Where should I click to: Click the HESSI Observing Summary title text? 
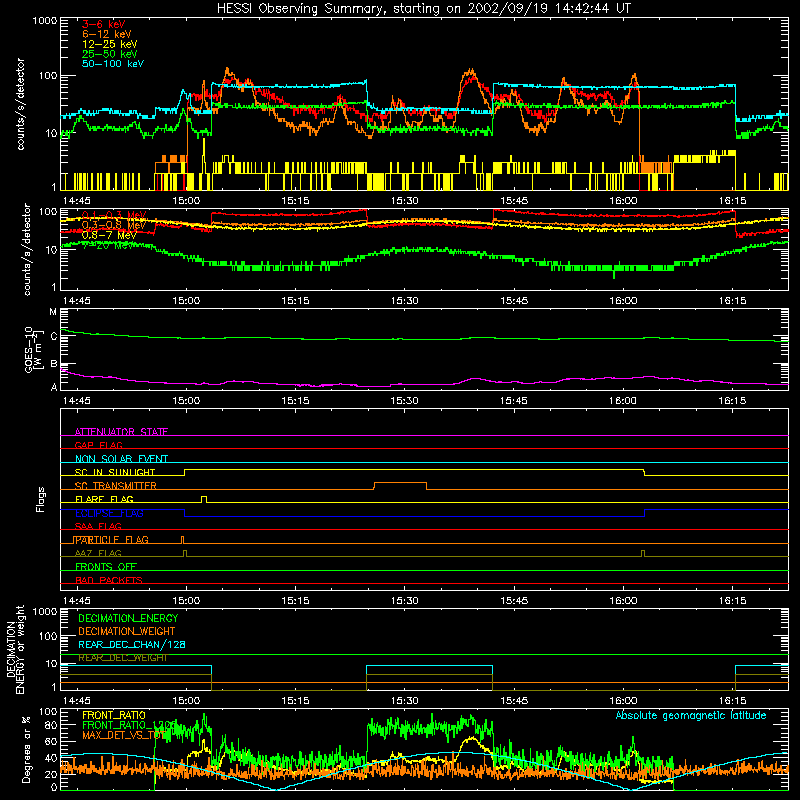pos(424,9)
